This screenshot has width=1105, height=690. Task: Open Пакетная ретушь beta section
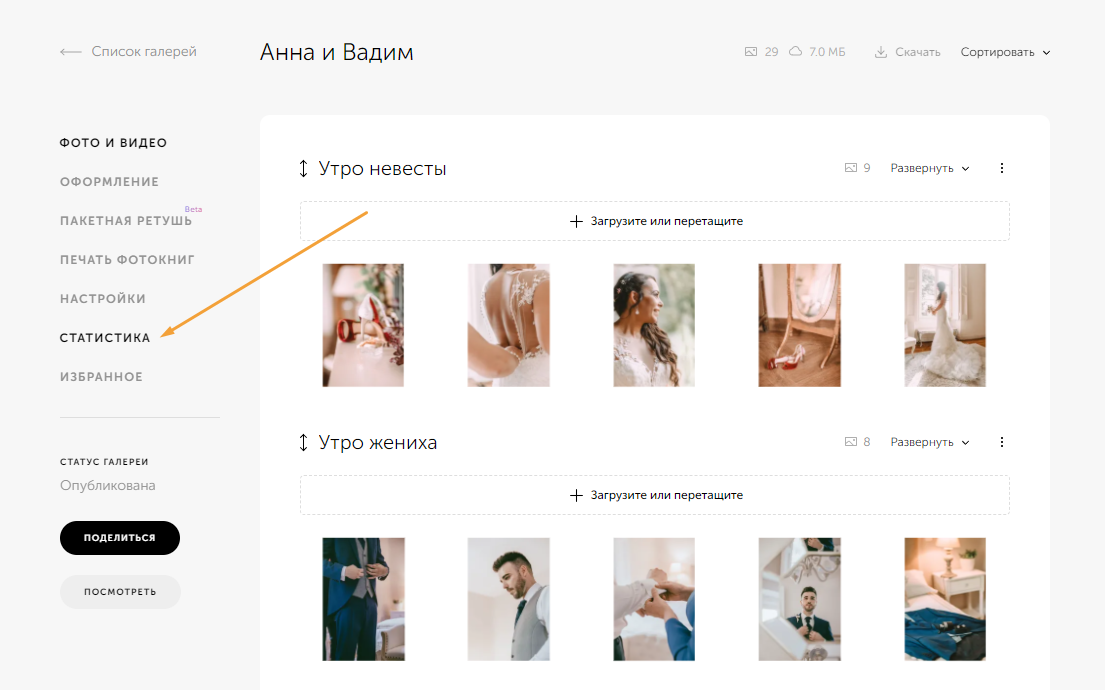[126, 221]
